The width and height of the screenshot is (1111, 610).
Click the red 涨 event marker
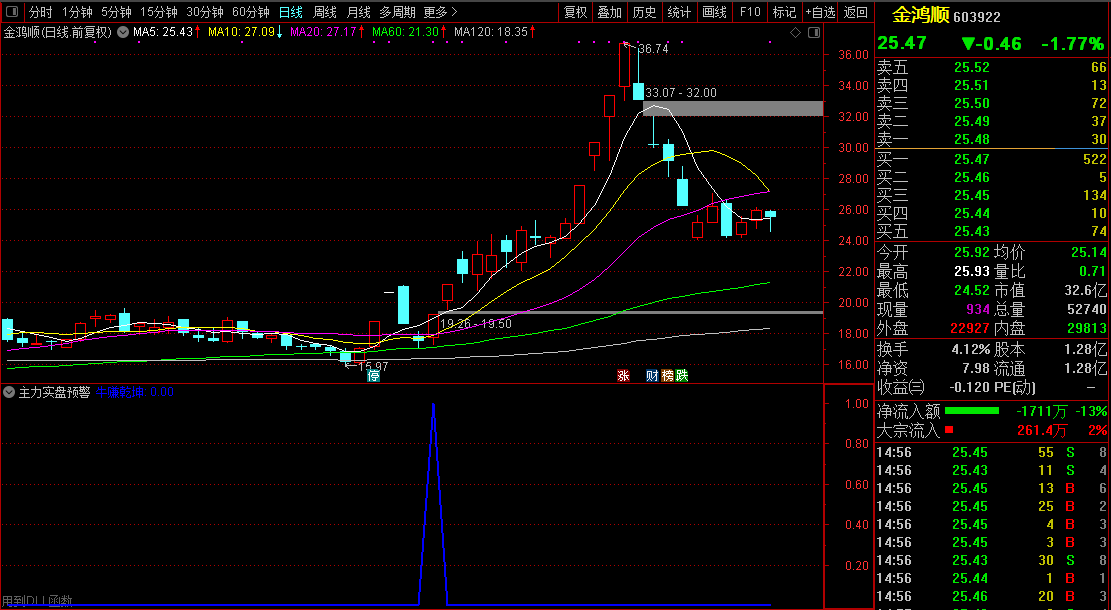(x=623, y=376)
